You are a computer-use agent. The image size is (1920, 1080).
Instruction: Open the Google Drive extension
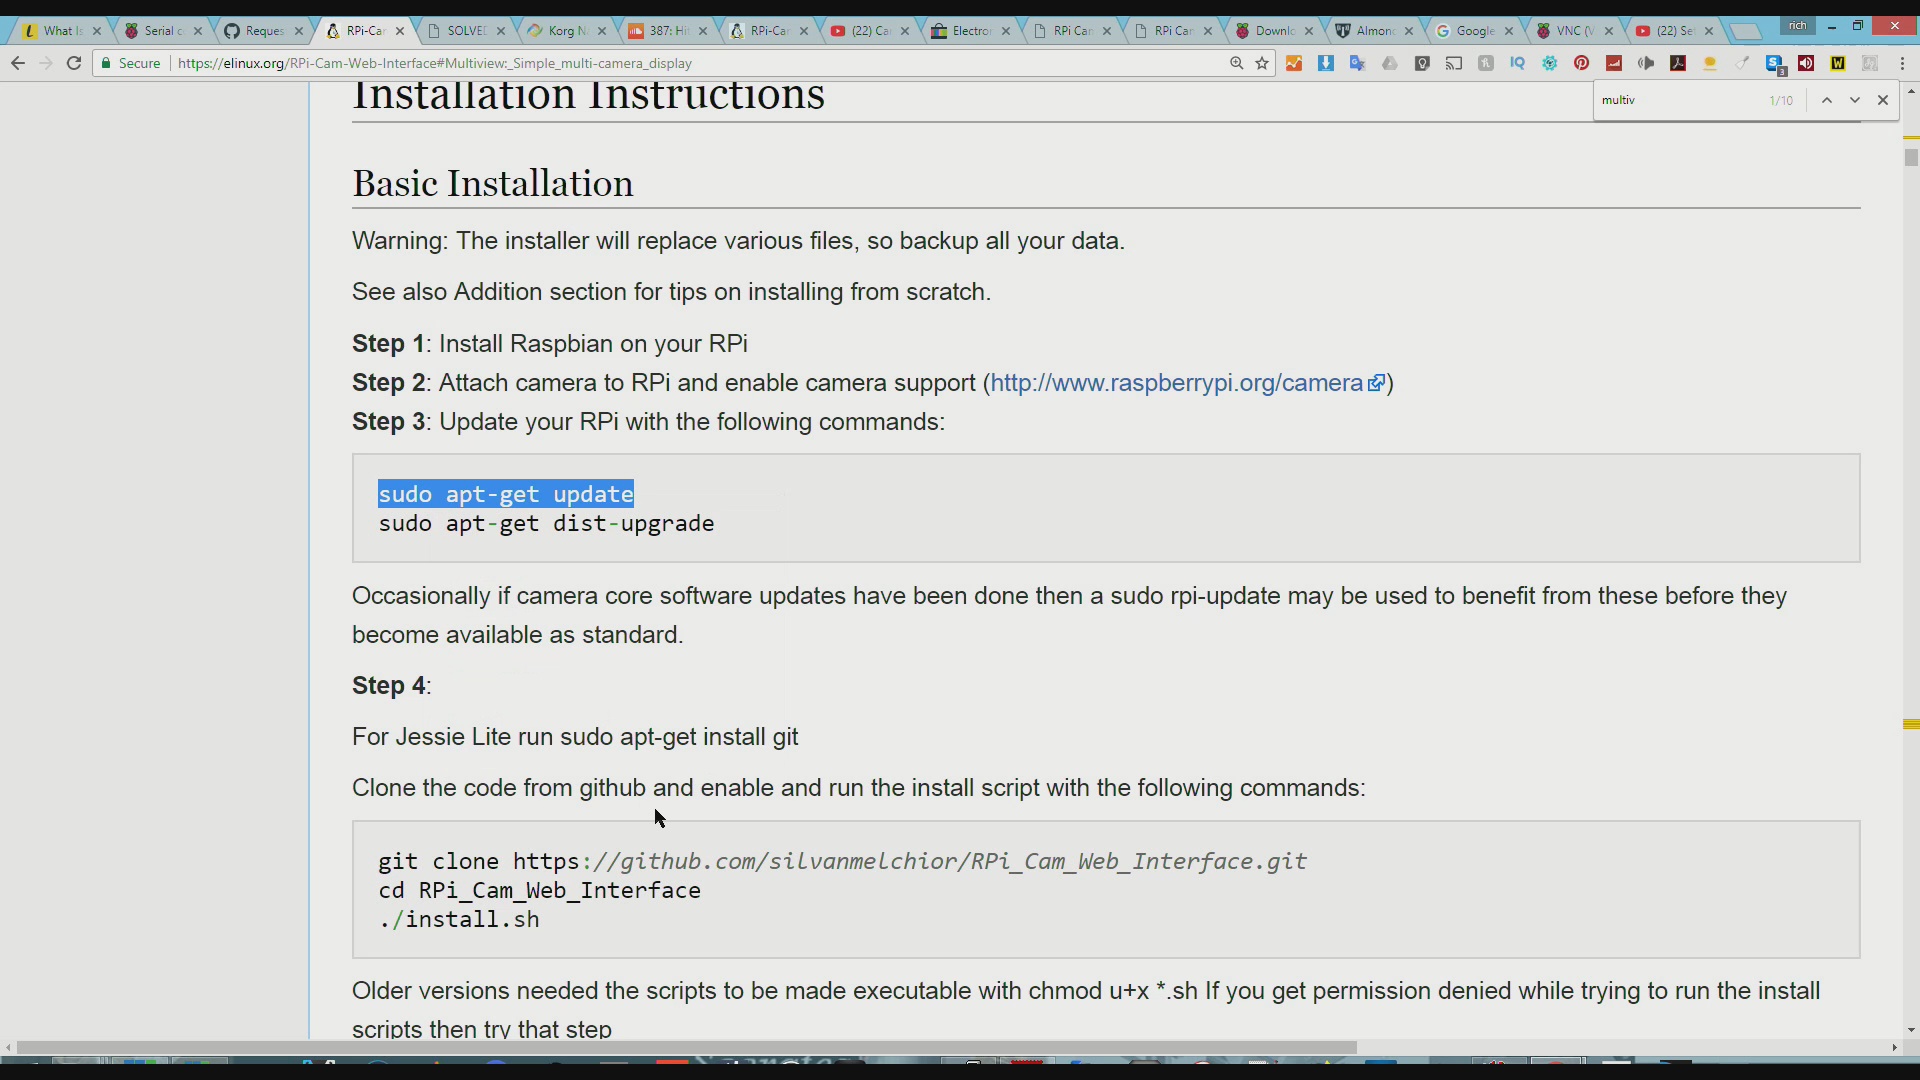coord(1390,63)
